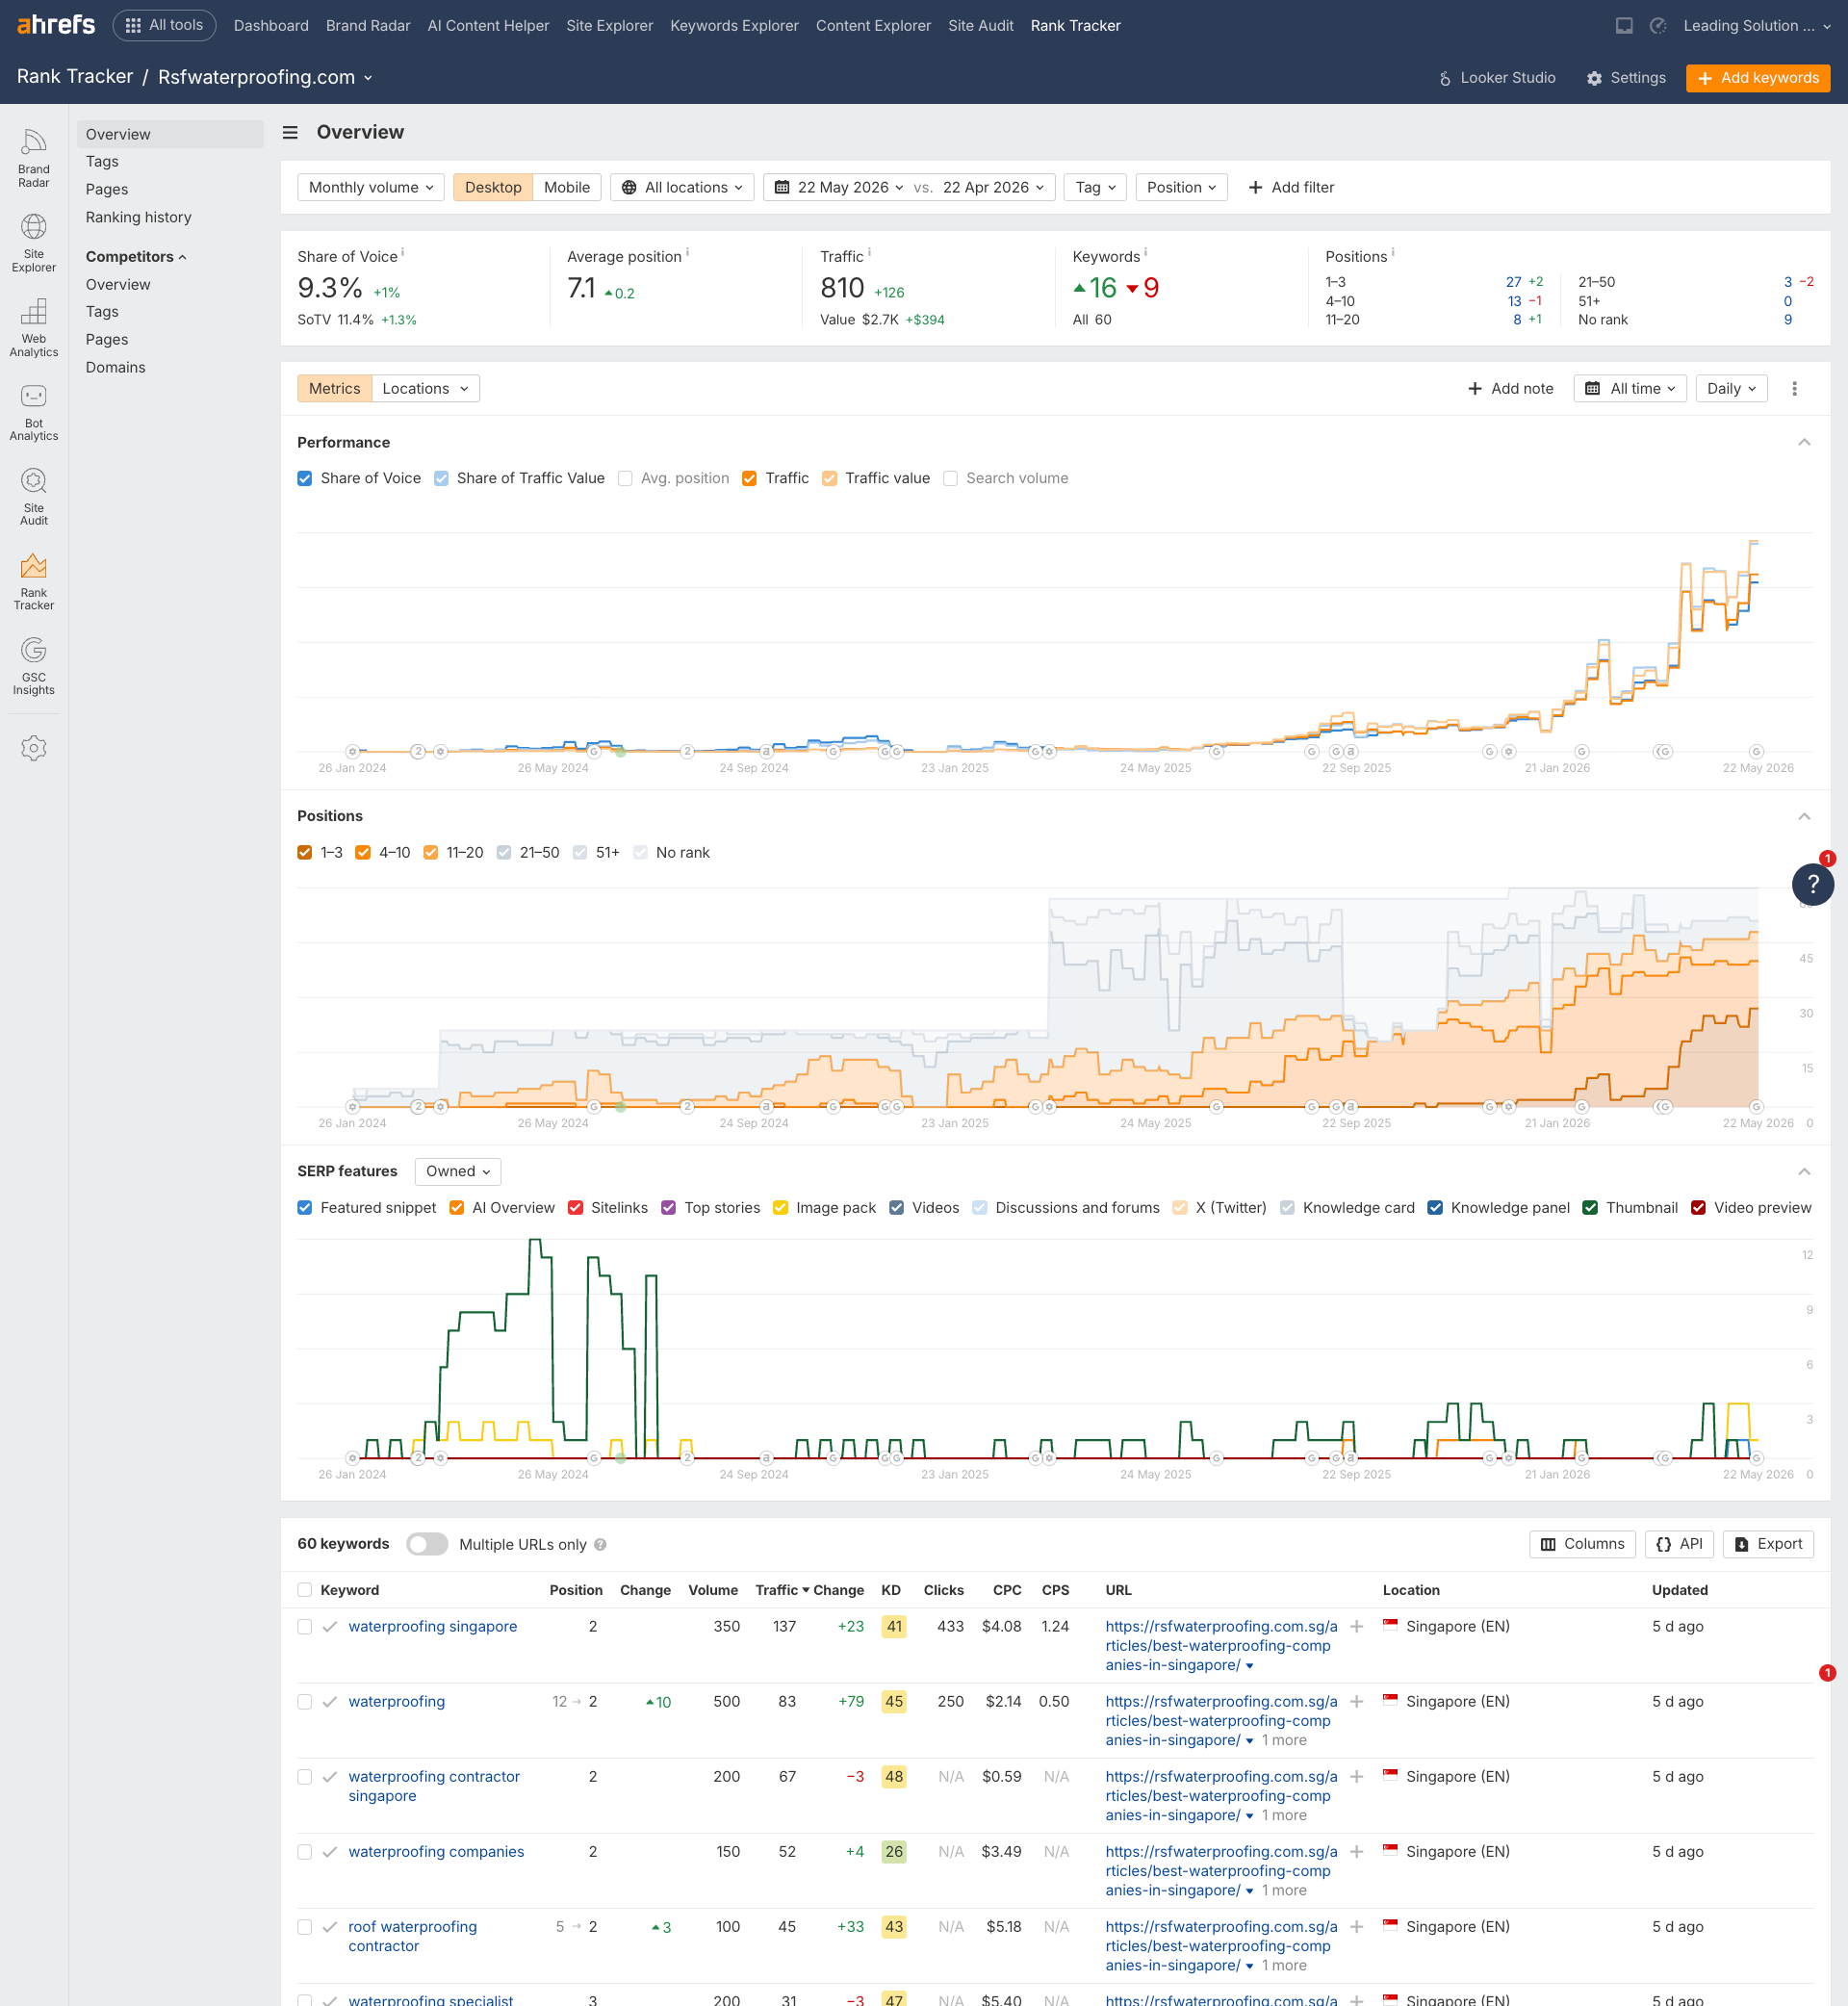1848x2006 pixels.
Task: Open Site Explorer from the sidebar icons
Action: click(x=34, y=243)
